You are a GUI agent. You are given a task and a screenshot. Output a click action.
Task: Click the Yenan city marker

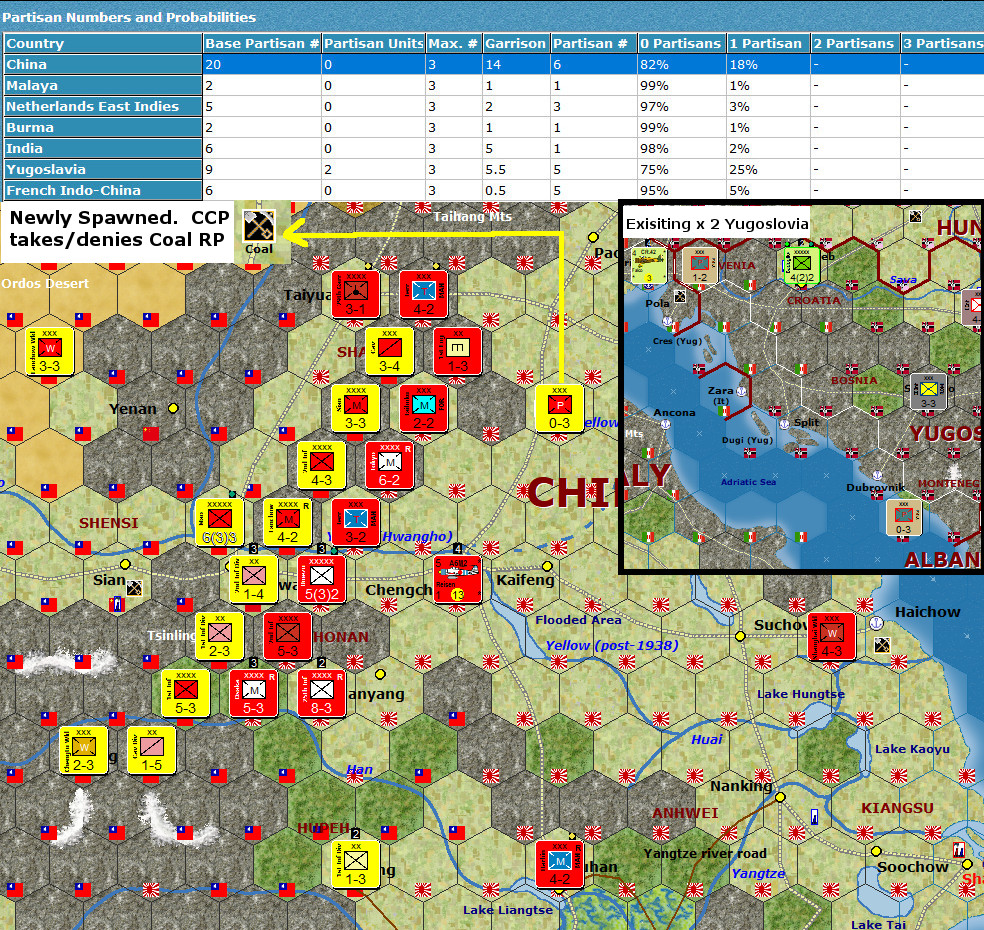173,408
